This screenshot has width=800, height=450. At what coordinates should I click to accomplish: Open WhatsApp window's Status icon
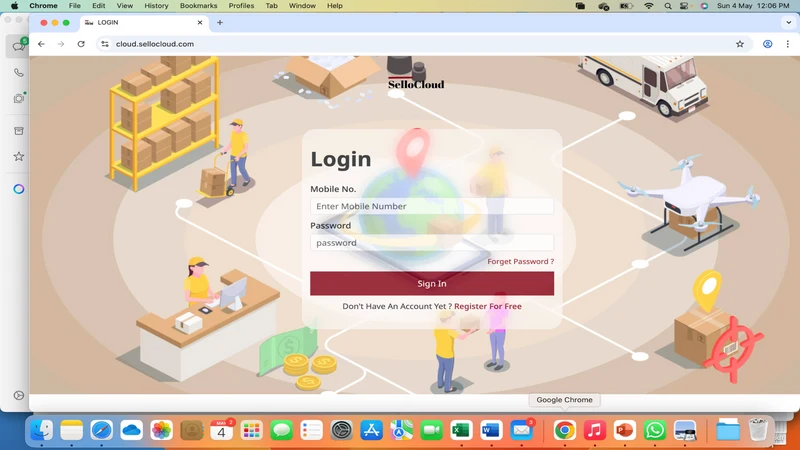tap(19, 98)
